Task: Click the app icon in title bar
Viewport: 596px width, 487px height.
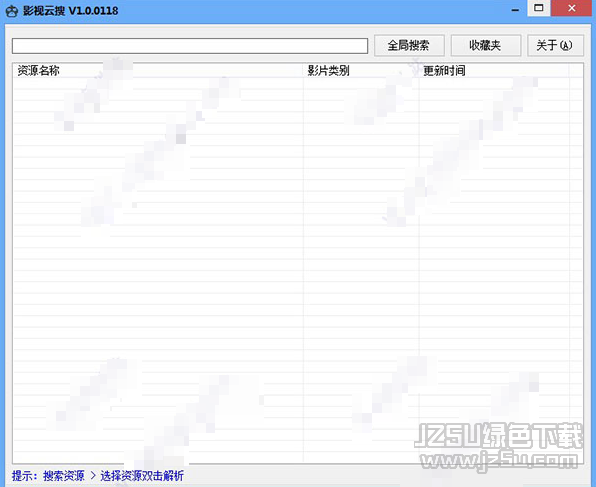Action: tap(12, 11)
